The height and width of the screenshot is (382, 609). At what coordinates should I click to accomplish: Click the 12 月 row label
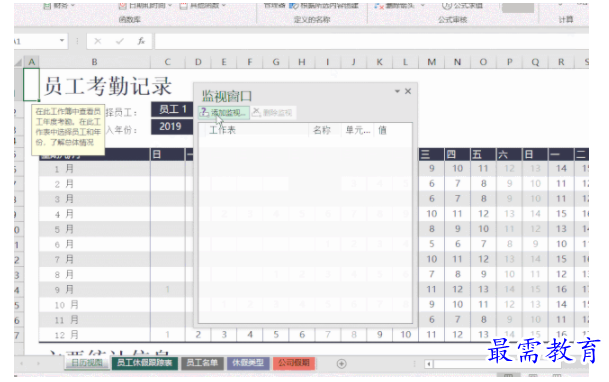[x=66, y=335]
